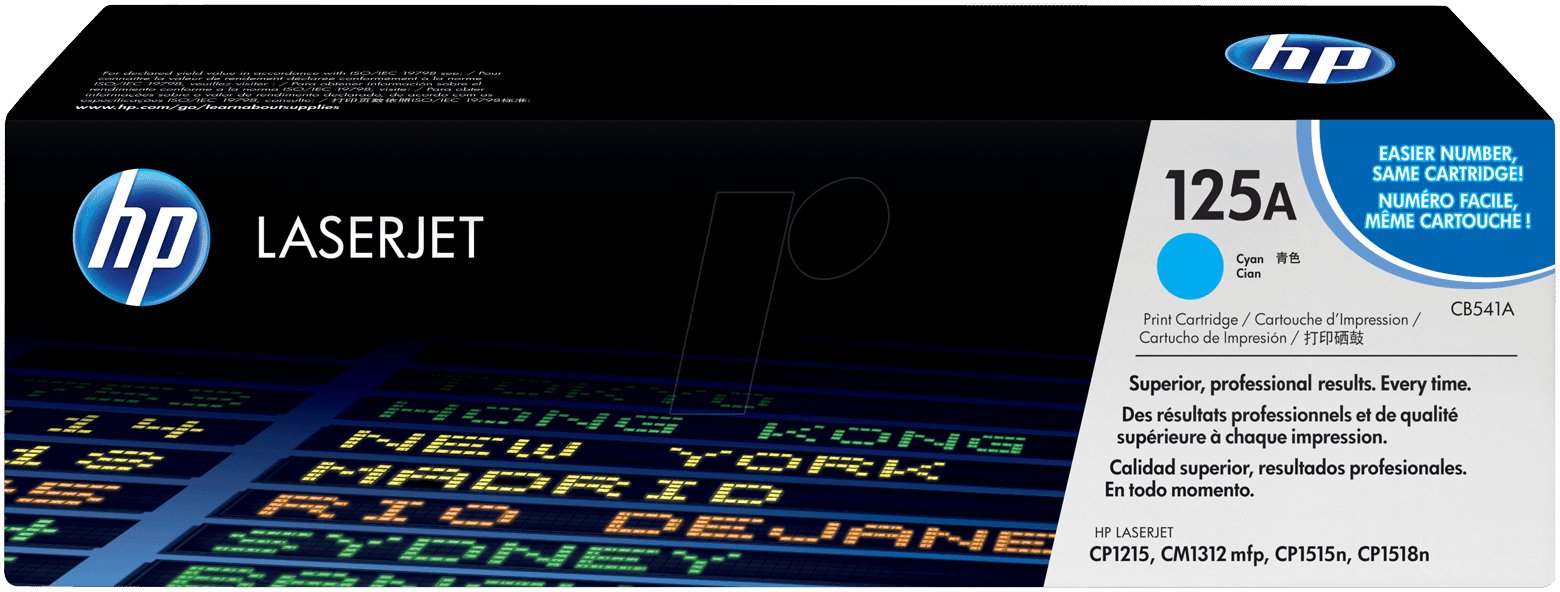Click "Des résultats professionnels et de qualité"
Screen dimensions: 1560x592
click(x=1288, y=414)
